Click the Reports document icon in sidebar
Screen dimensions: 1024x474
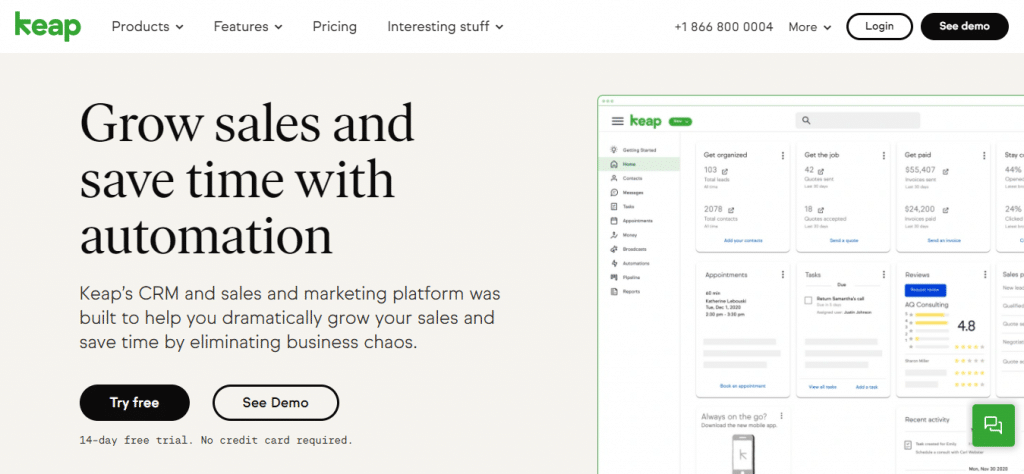[x=613, y=292]
